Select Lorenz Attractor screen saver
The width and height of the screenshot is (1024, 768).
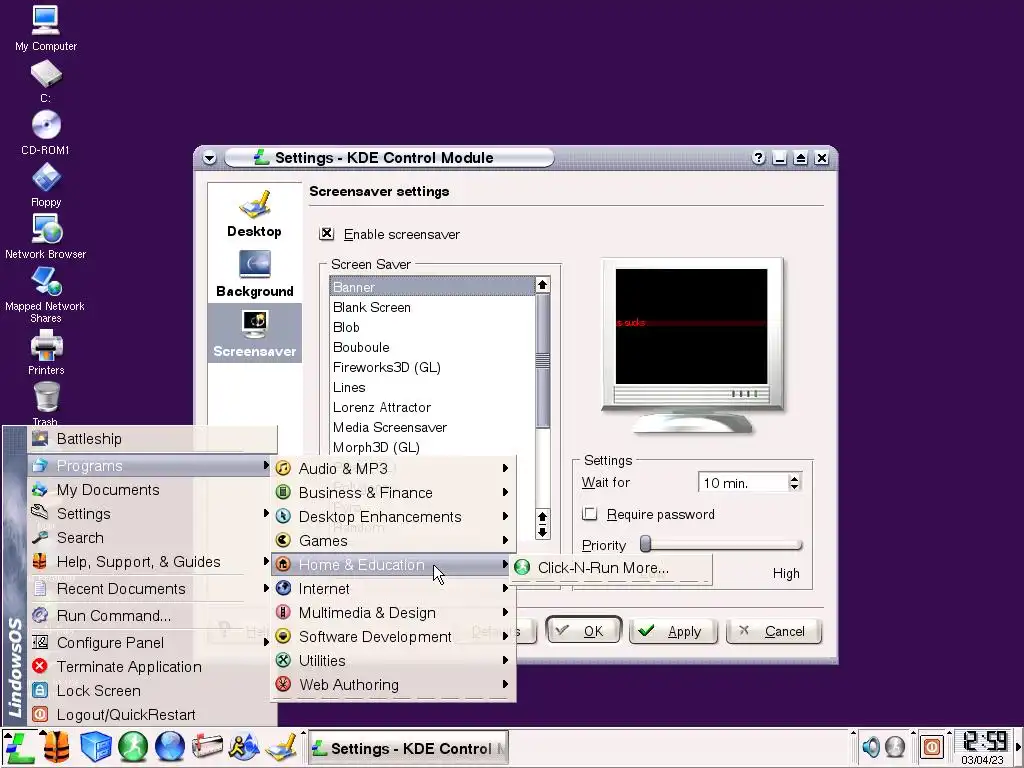[x=432, y=407]
